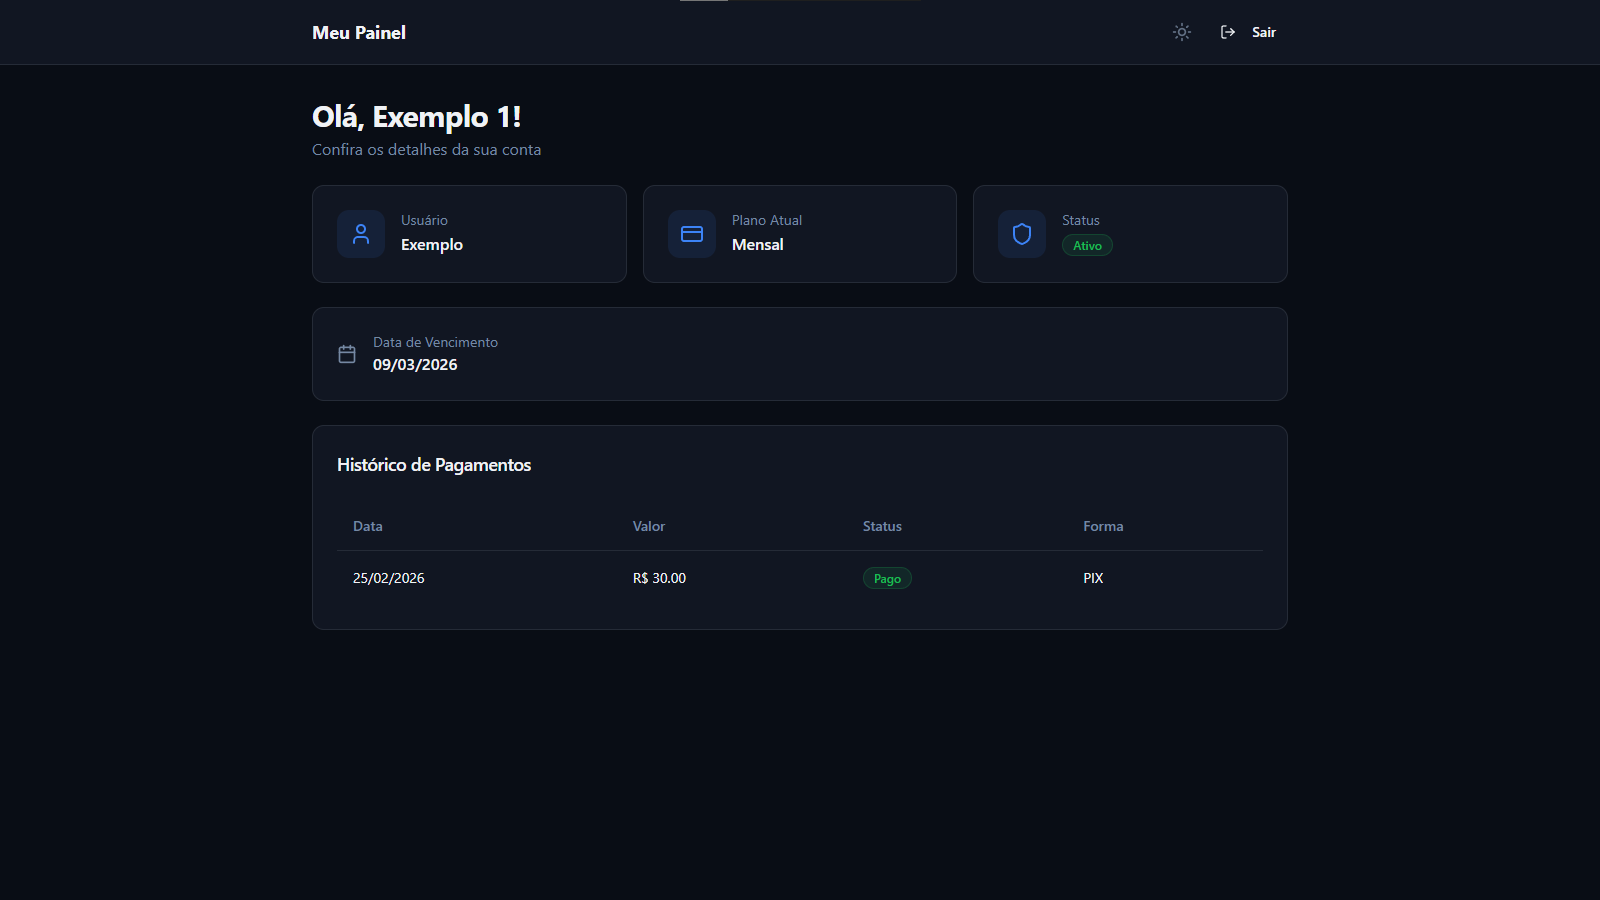Click the logout arrow icon
1600x900 pixels.
(1228, 32)
